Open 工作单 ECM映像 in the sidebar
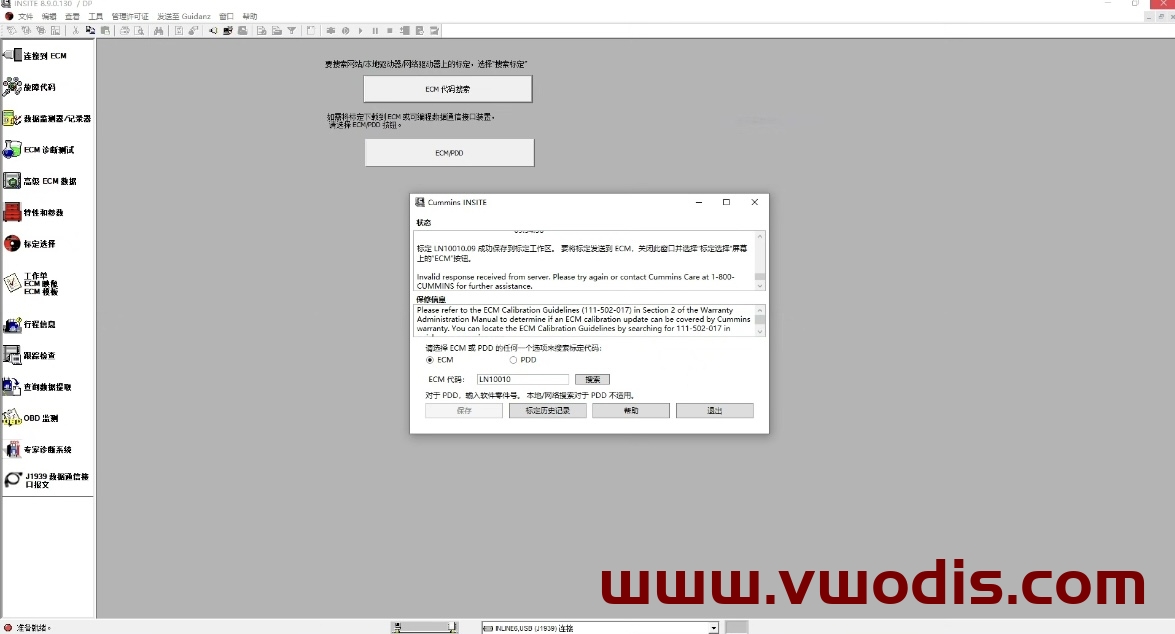Viewport: 1175px width, 634px height. [31, 283]
